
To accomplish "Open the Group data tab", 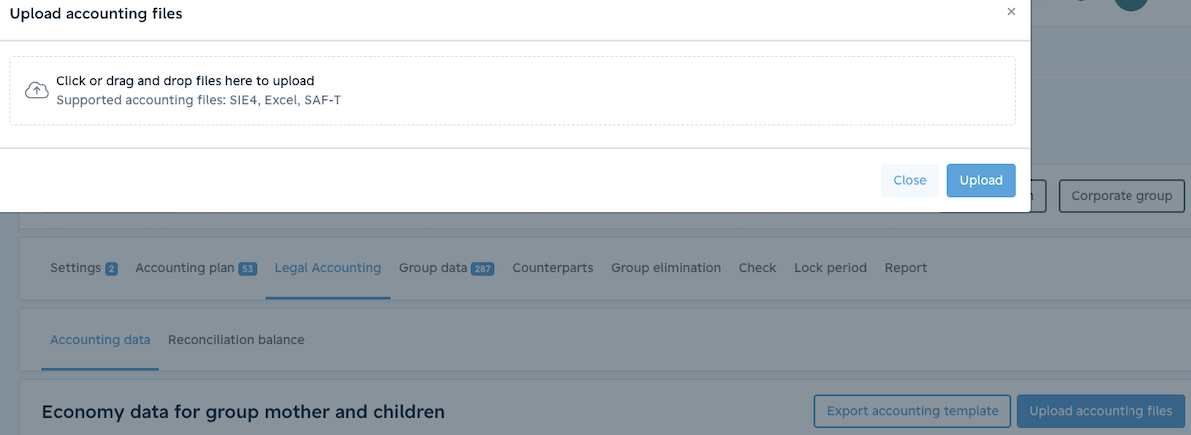I will click(x=433, y=268).
